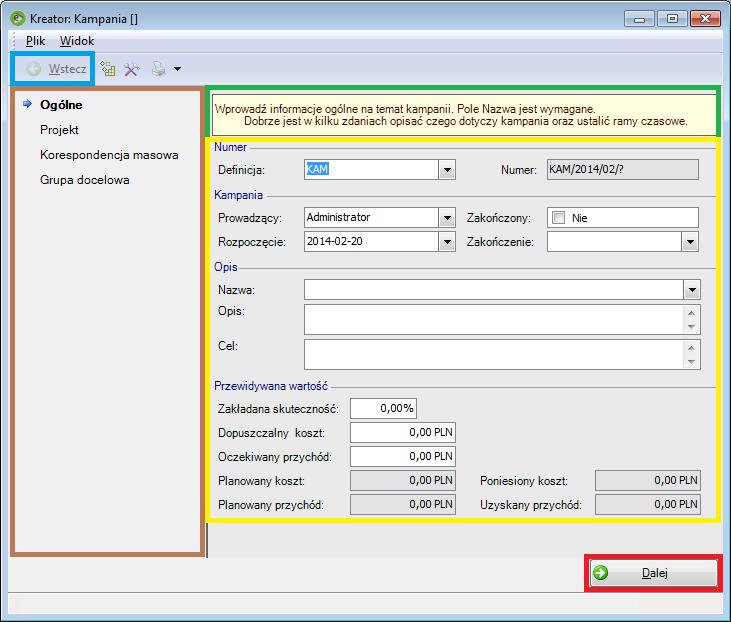Click the Planowany przychód value field
Image resolution: width=731 pixels, height=622 pixels.
pos(403,505)
